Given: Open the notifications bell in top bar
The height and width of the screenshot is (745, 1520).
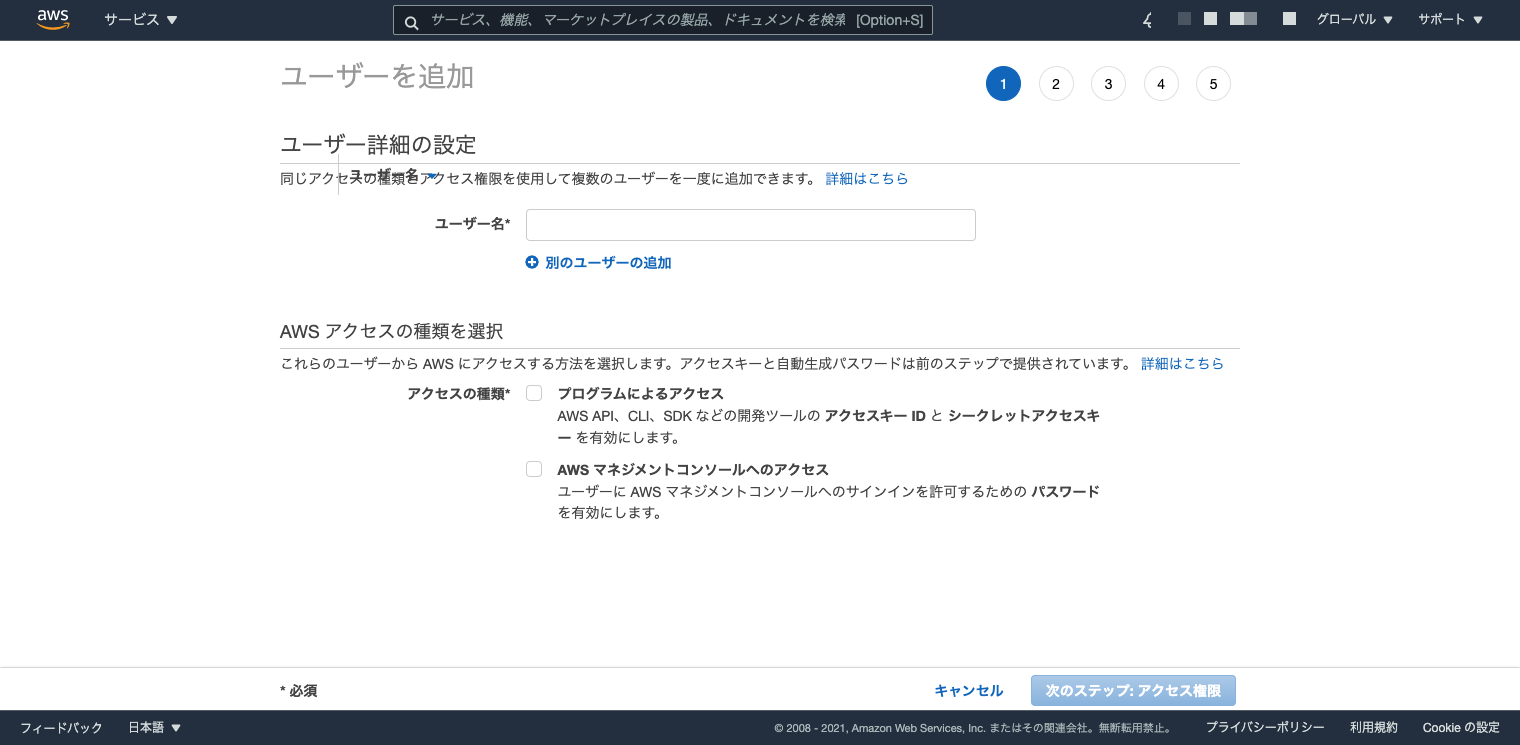Looking at the screenshot, I should (1147, 20).
